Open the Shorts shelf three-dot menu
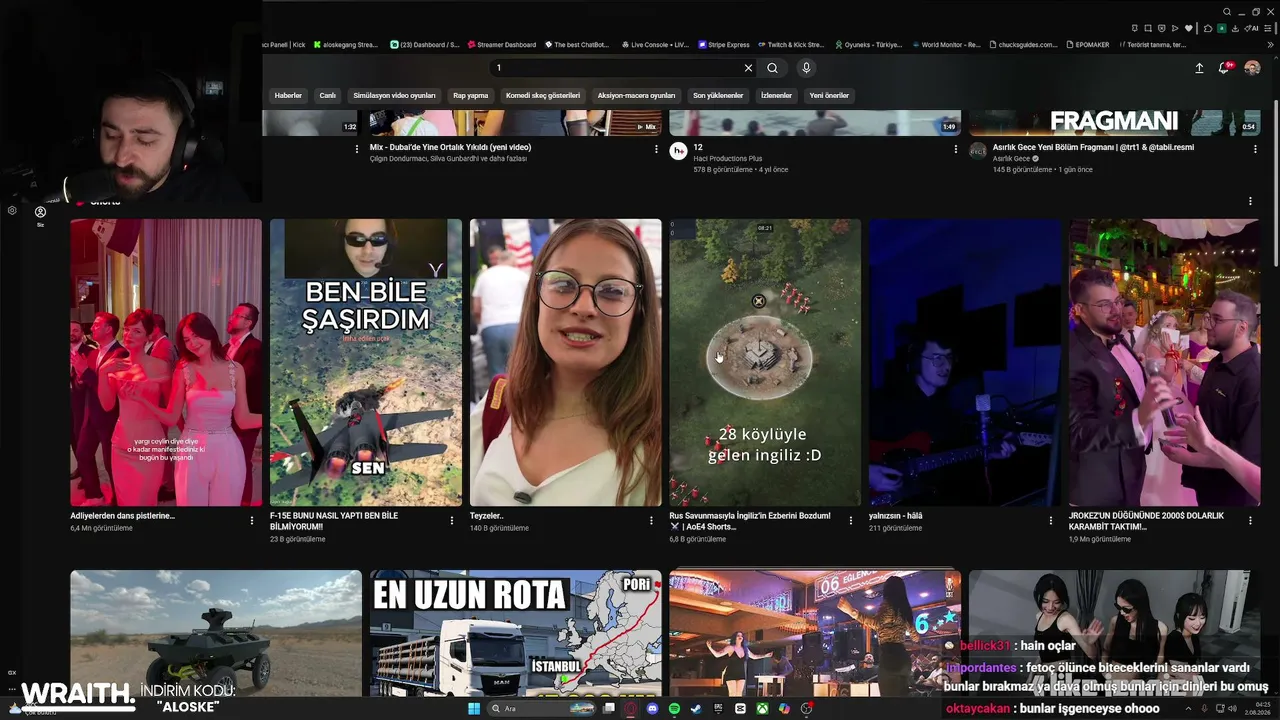This screenshot has height=720, width=1280. (x=1250, y=201)
